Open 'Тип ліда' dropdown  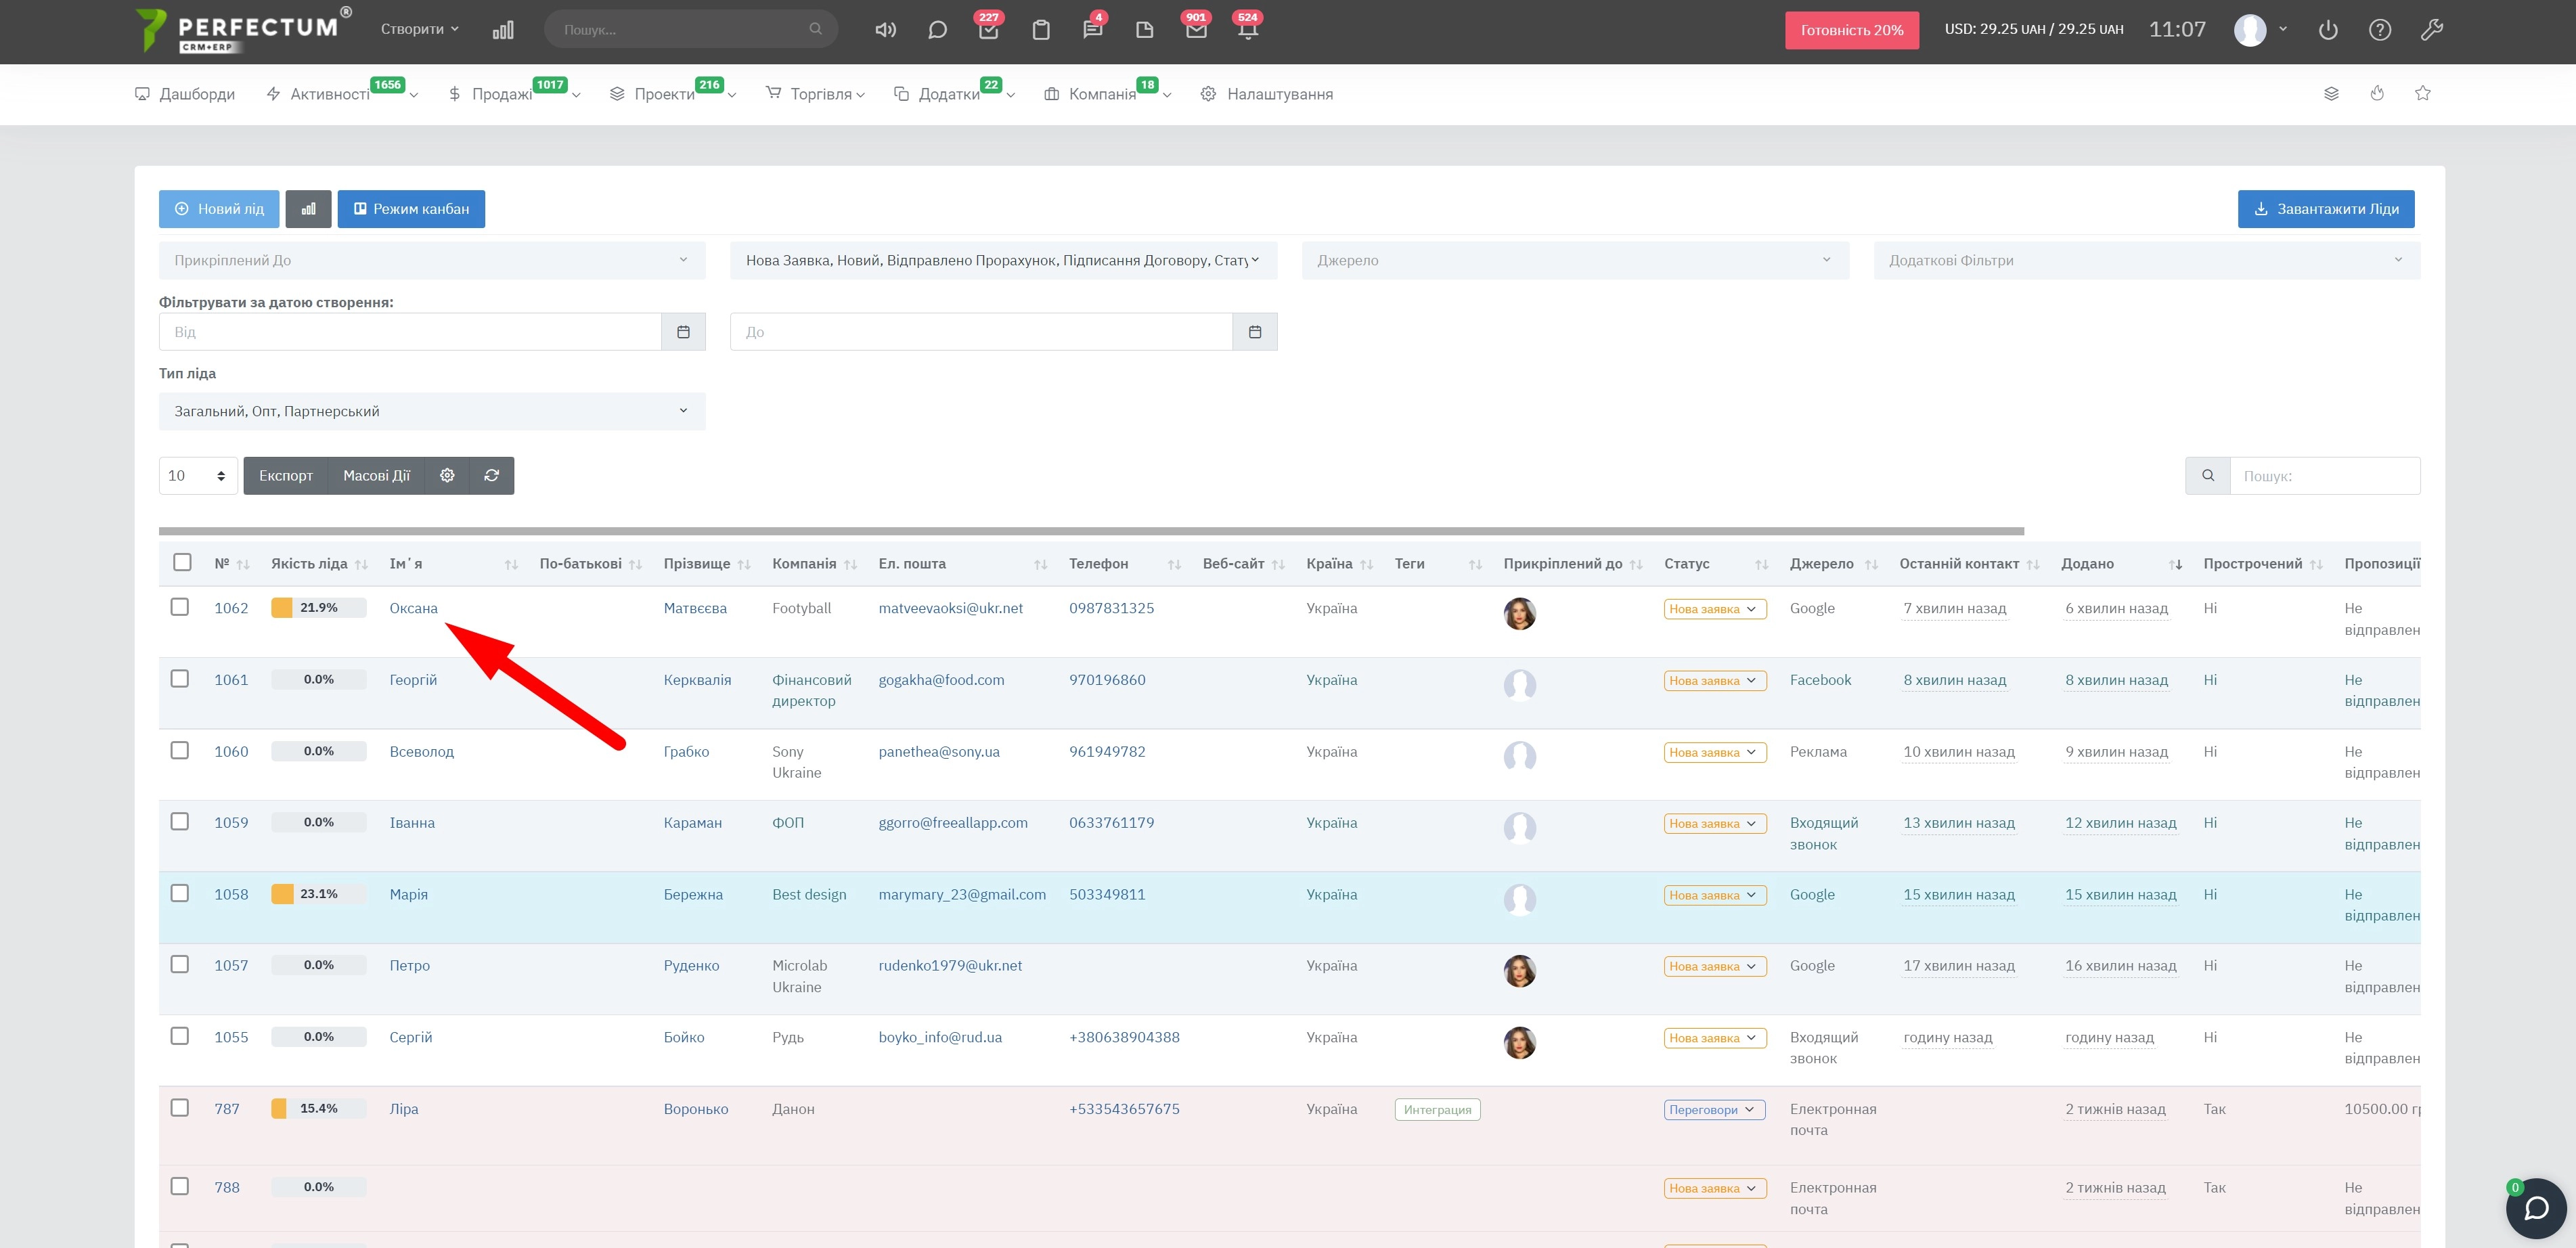pyautogui.click(x=432, y=411)
